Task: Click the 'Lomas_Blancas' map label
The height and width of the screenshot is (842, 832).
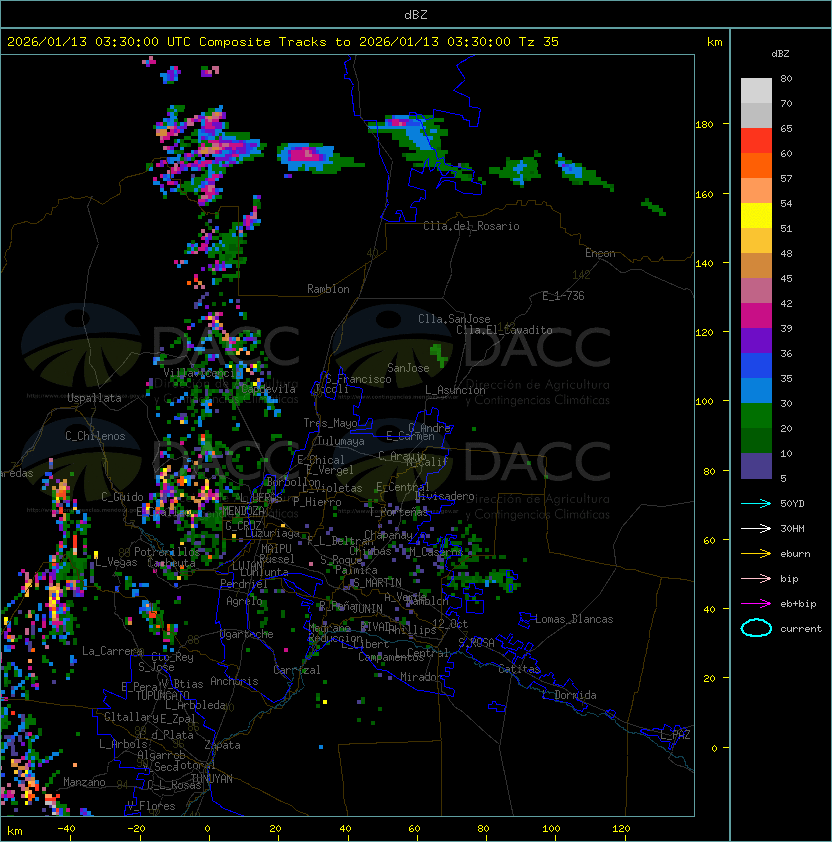Action: pos(574,619)
